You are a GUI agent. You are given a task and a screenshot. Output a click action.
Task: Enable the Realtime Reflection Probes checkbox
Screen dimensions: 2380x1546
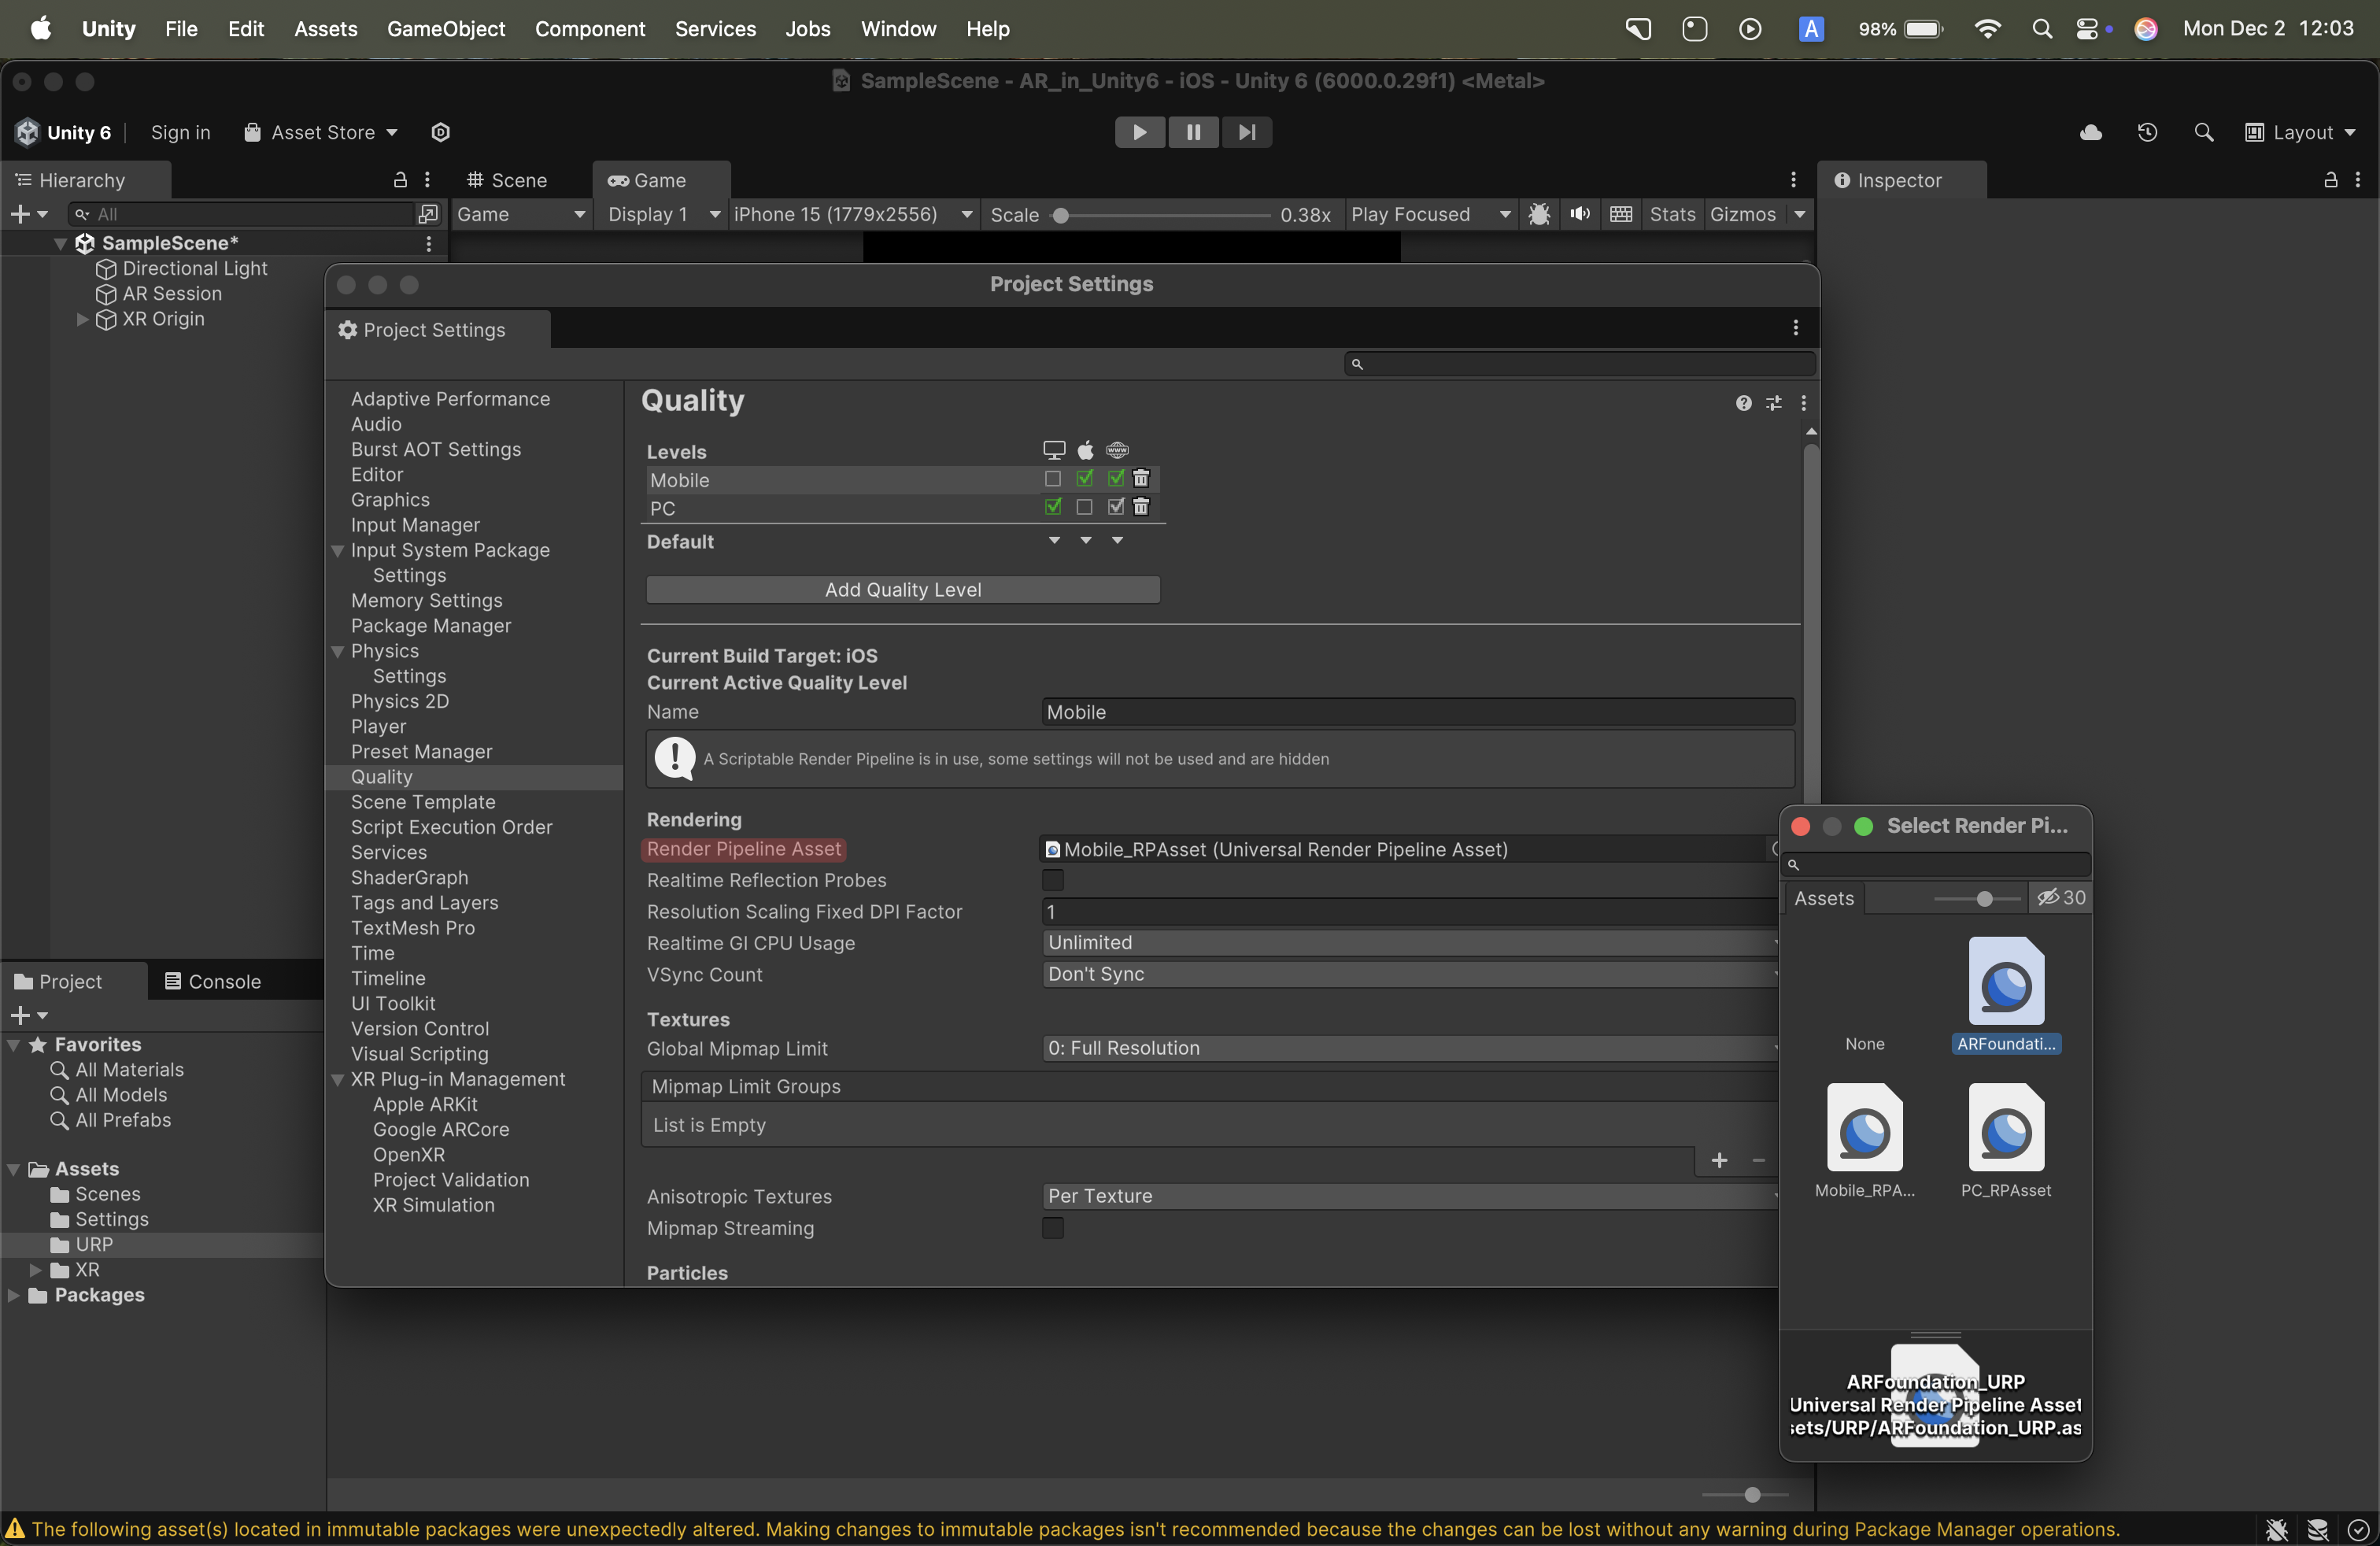tap(1053, 880)
